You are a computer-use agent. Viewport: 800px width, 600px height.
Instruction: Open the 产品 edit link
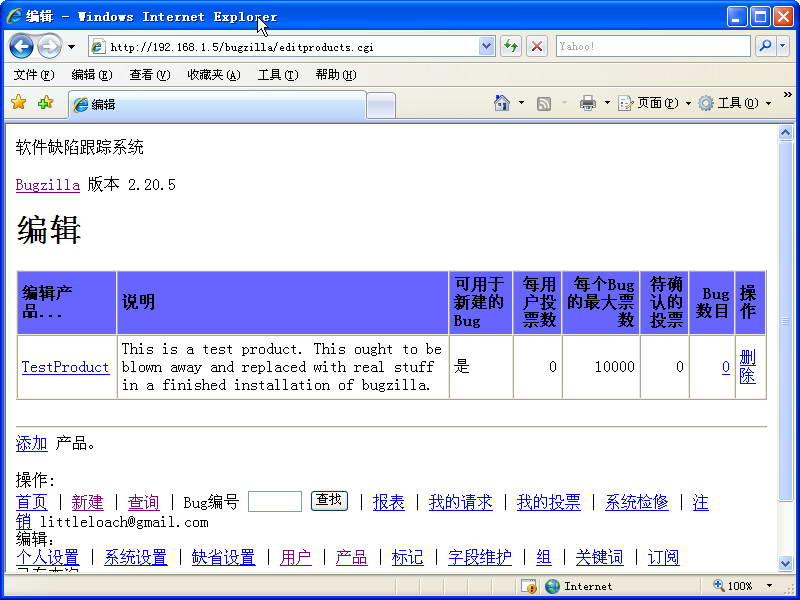(352, 557)
